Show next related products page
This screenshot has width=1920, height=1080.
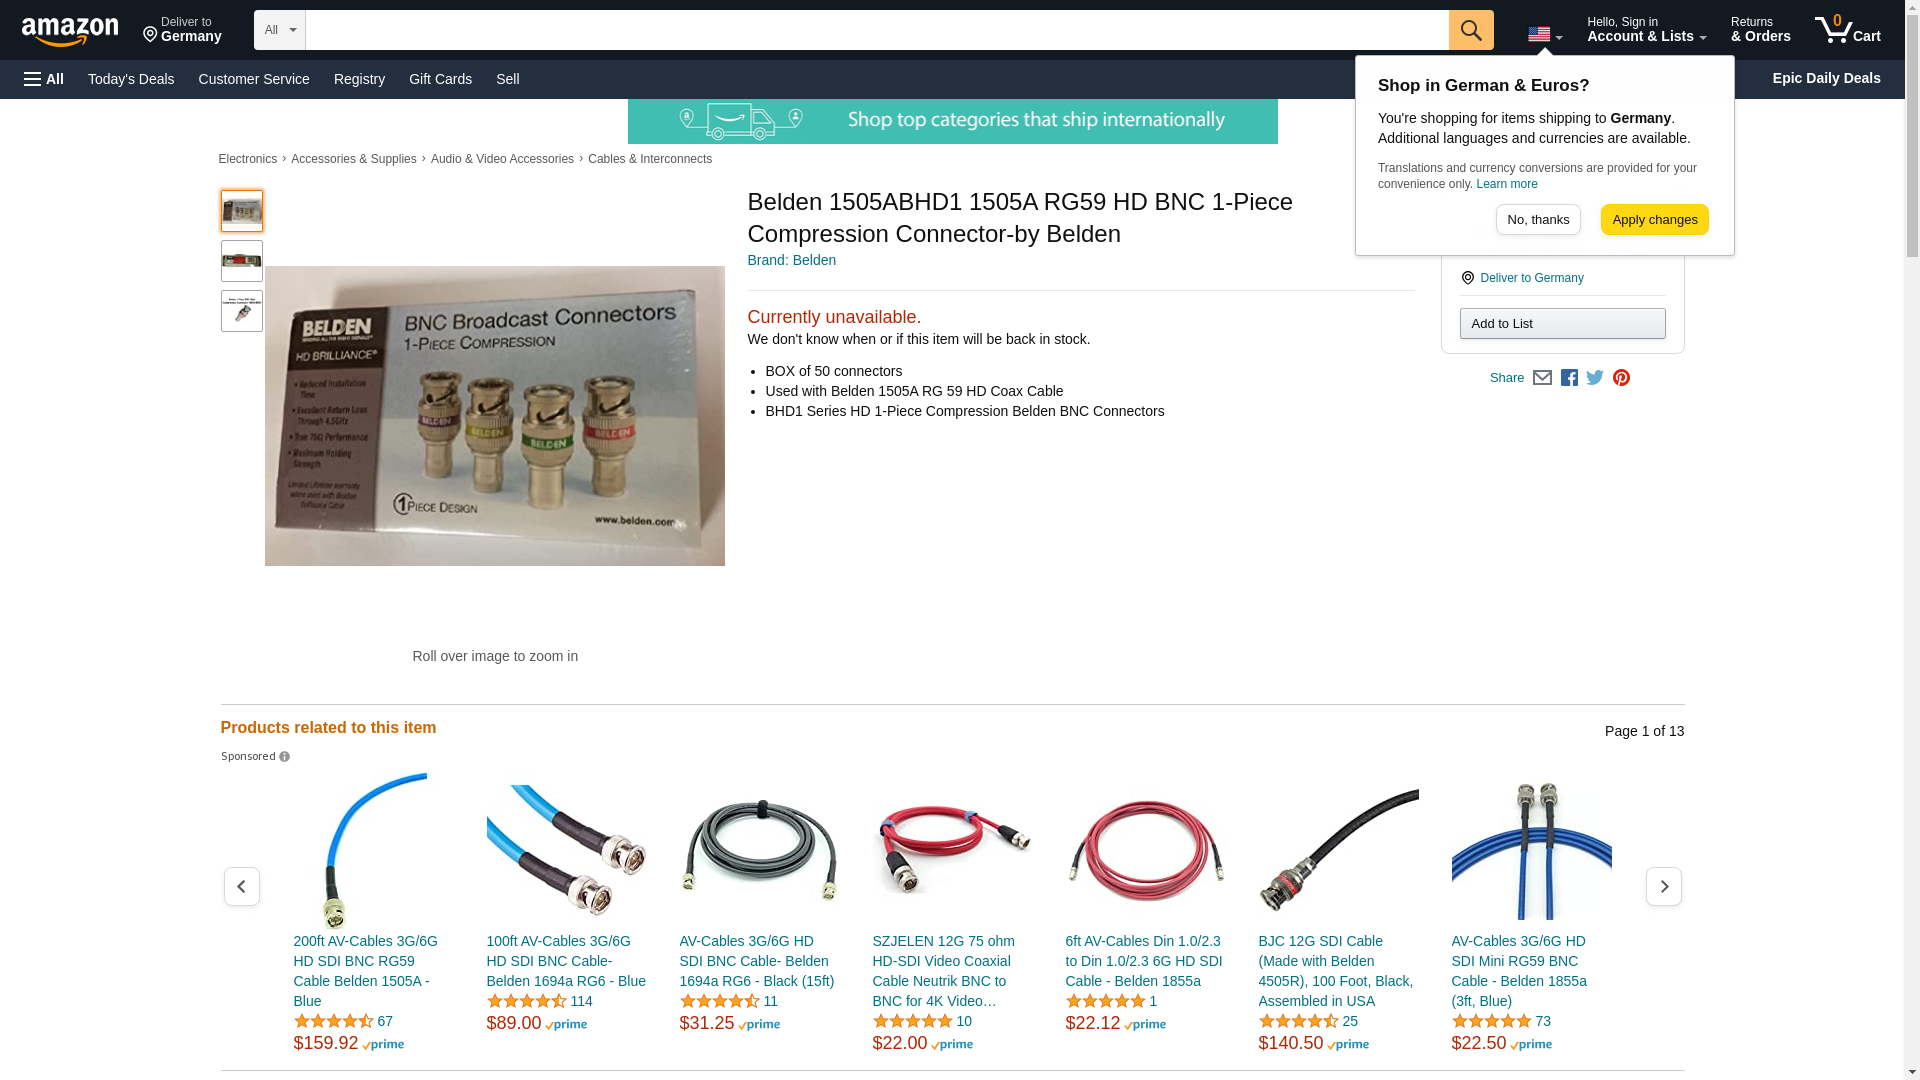point(1664,887)
